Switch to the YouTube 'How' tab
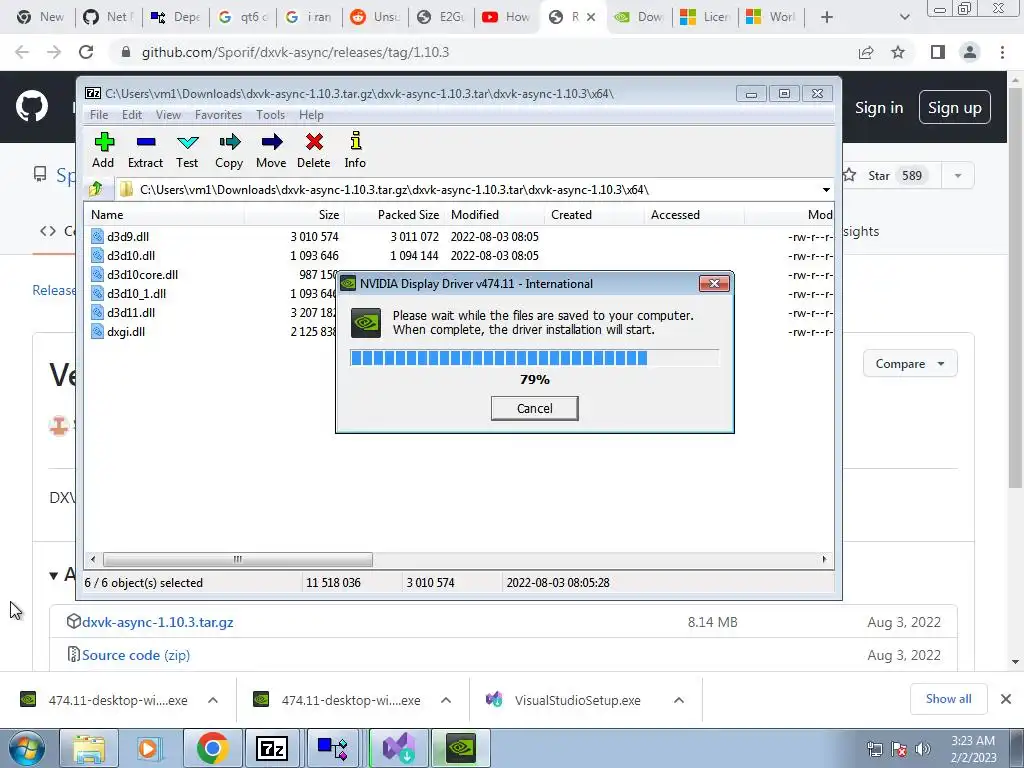Viewport: 1024px width, 768px height. 507,17
